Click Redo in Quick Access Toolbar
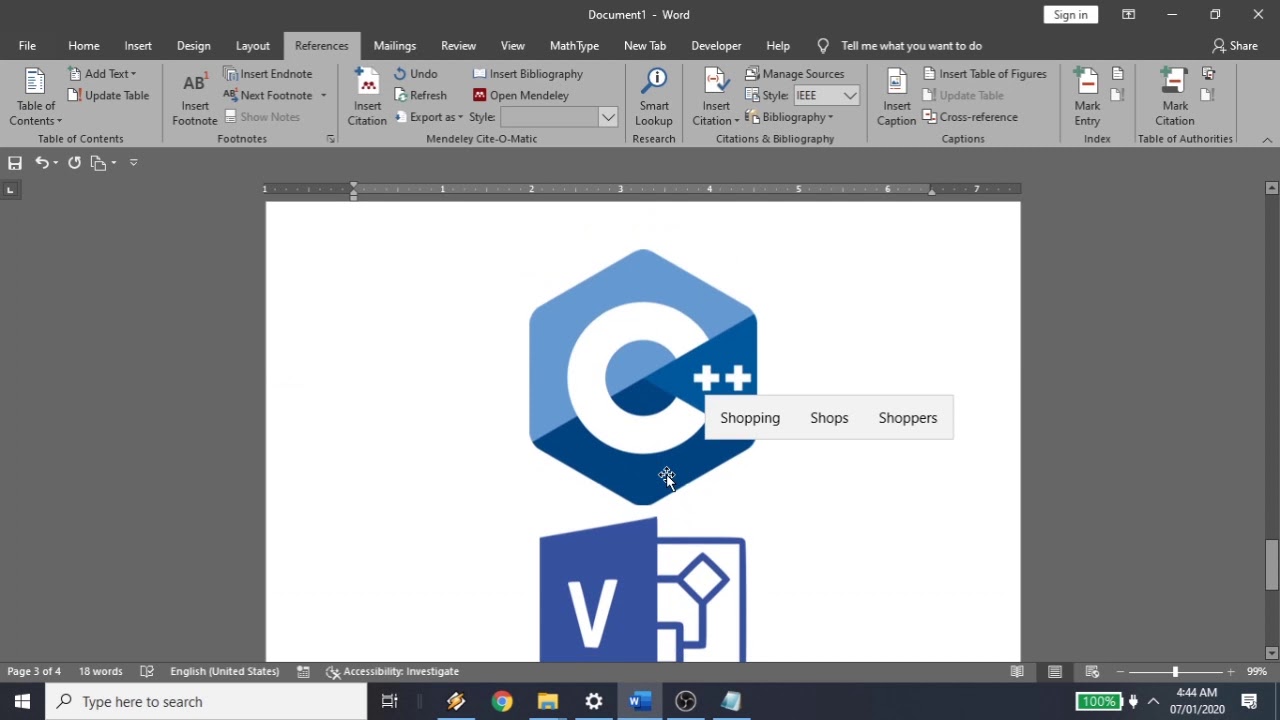 [74, 163]
